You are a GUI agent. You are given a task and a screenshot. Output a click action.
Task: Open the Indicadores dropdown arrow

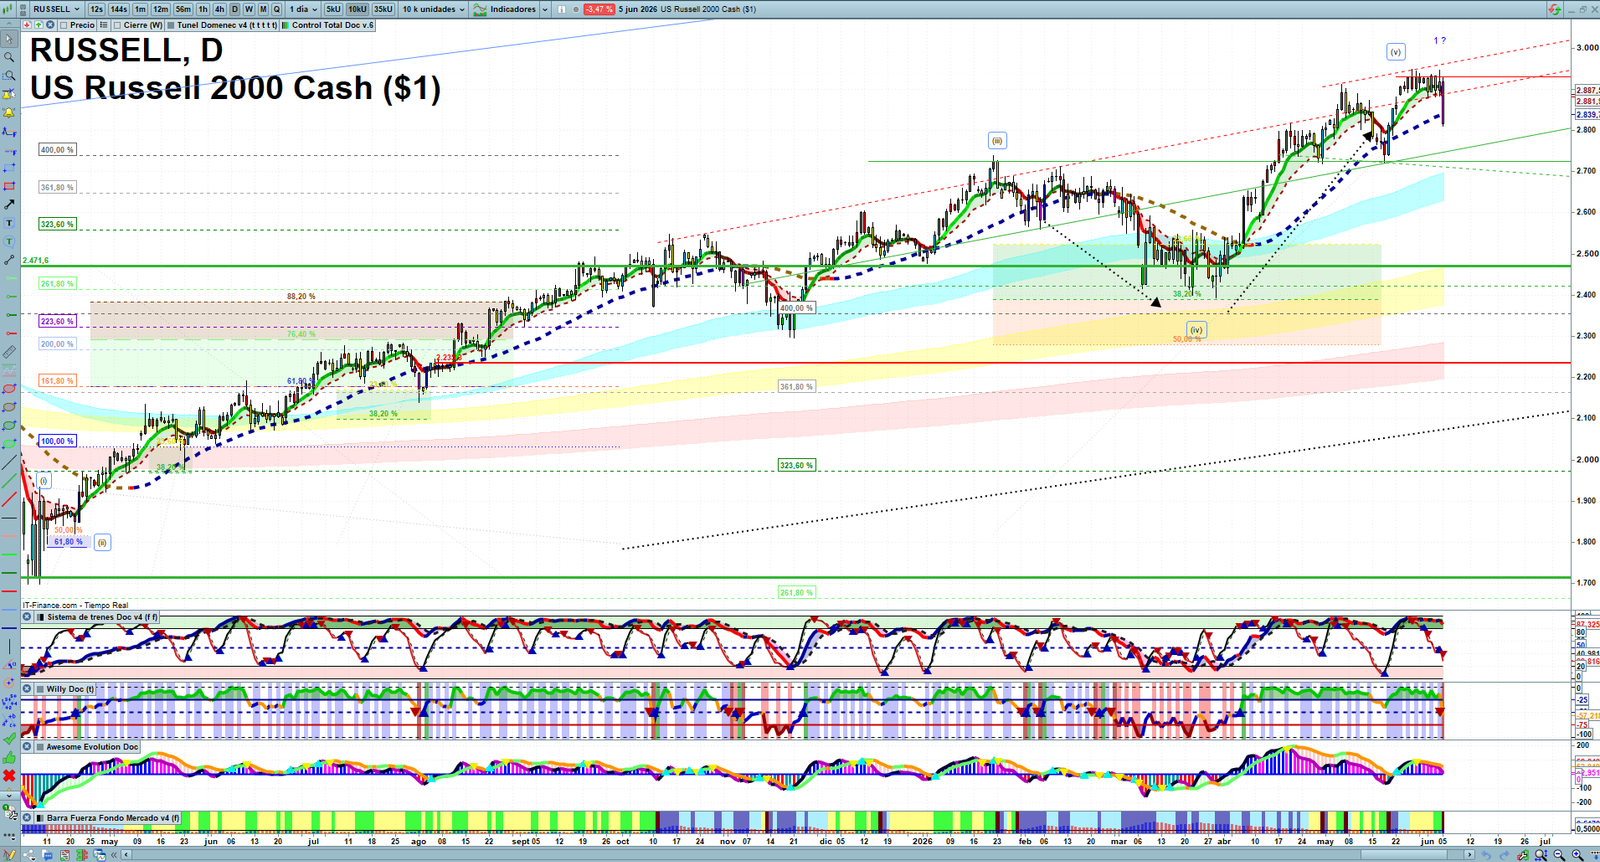tap(545, 9)
